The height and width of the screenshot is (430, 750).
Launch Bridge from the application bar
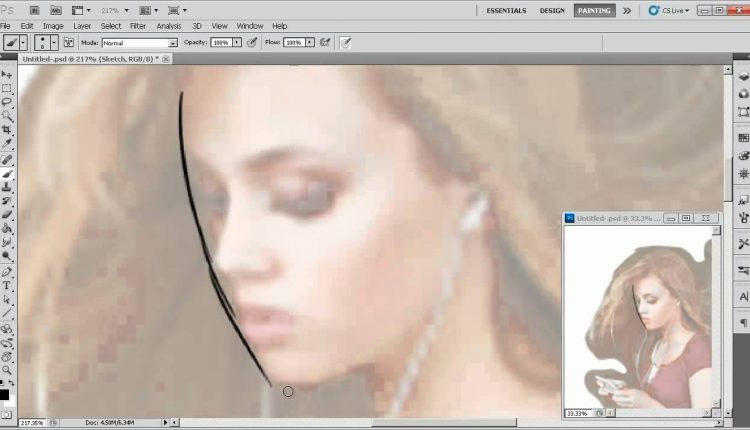[x=34, y=10]
